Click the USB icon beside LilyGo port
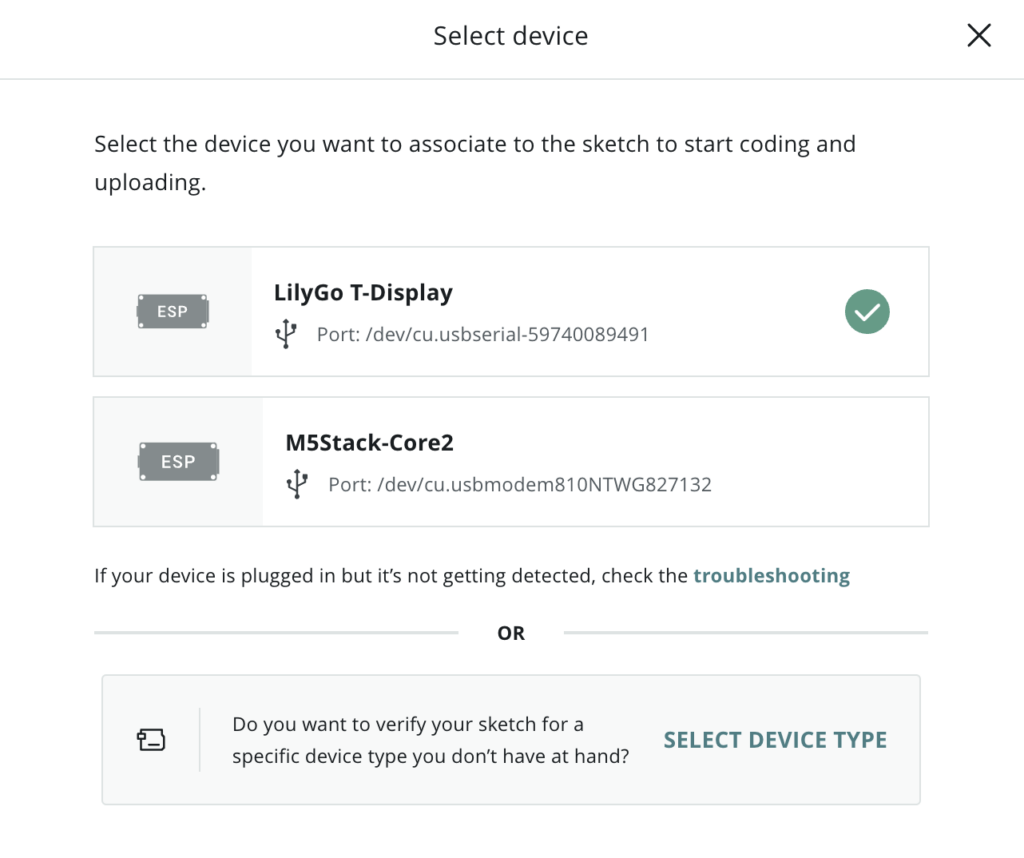The width and height of the screenshot is (1024, 858). [286, 334]
